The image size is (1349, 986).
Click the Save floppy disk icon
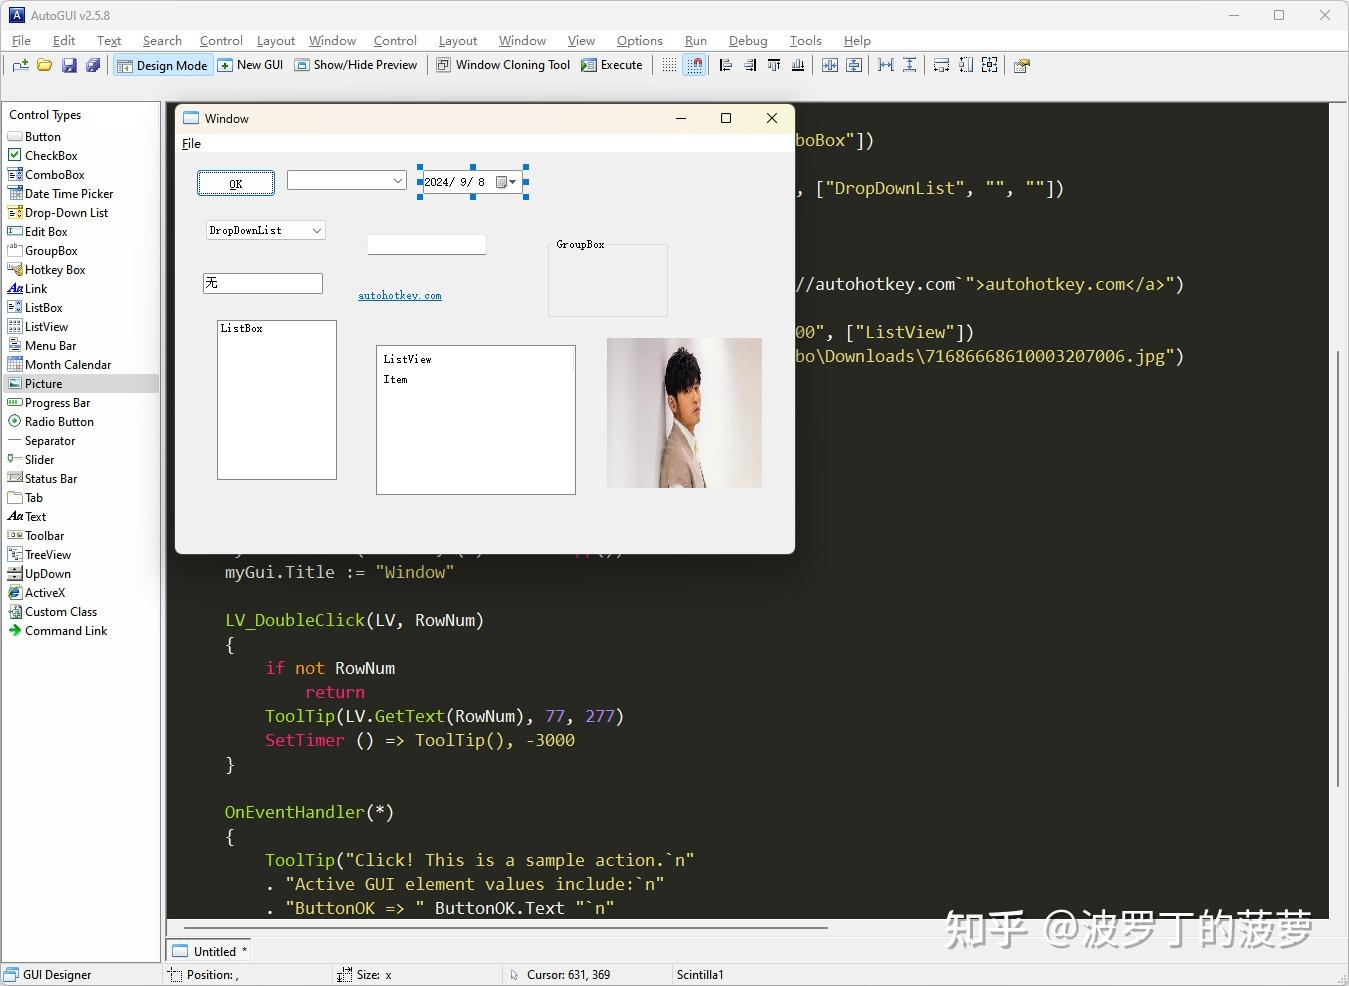click(x=69, y=65)
